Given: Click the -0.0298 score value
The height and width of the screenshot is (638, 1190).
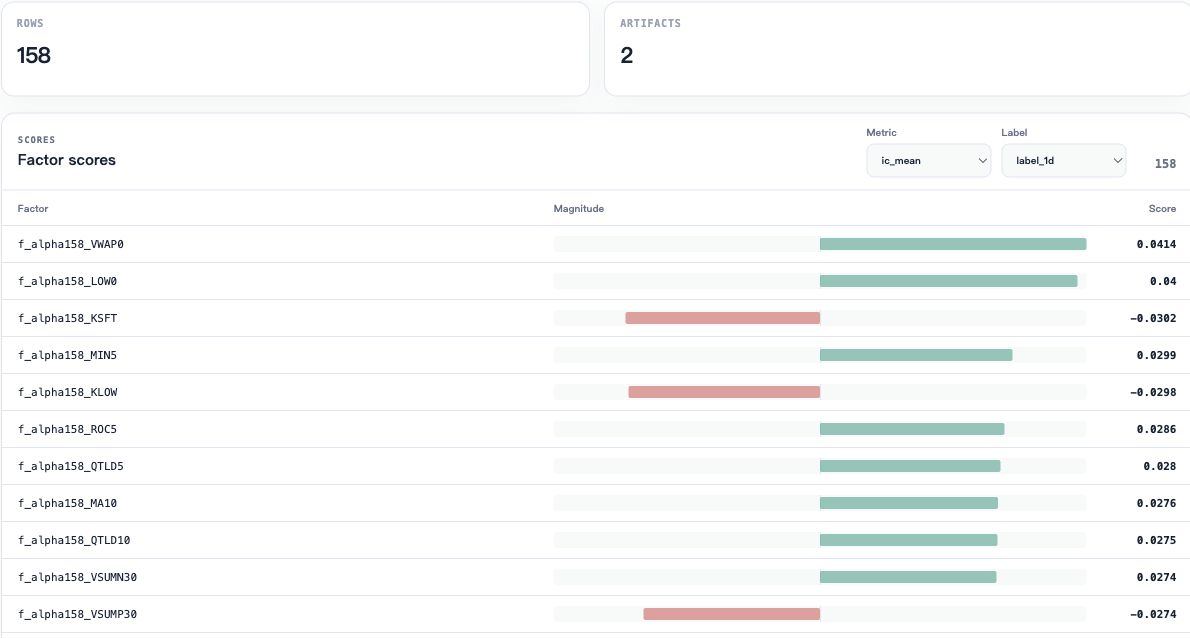Looking at the screenshot, I should pyautogui.click(x=1153, y=392).
